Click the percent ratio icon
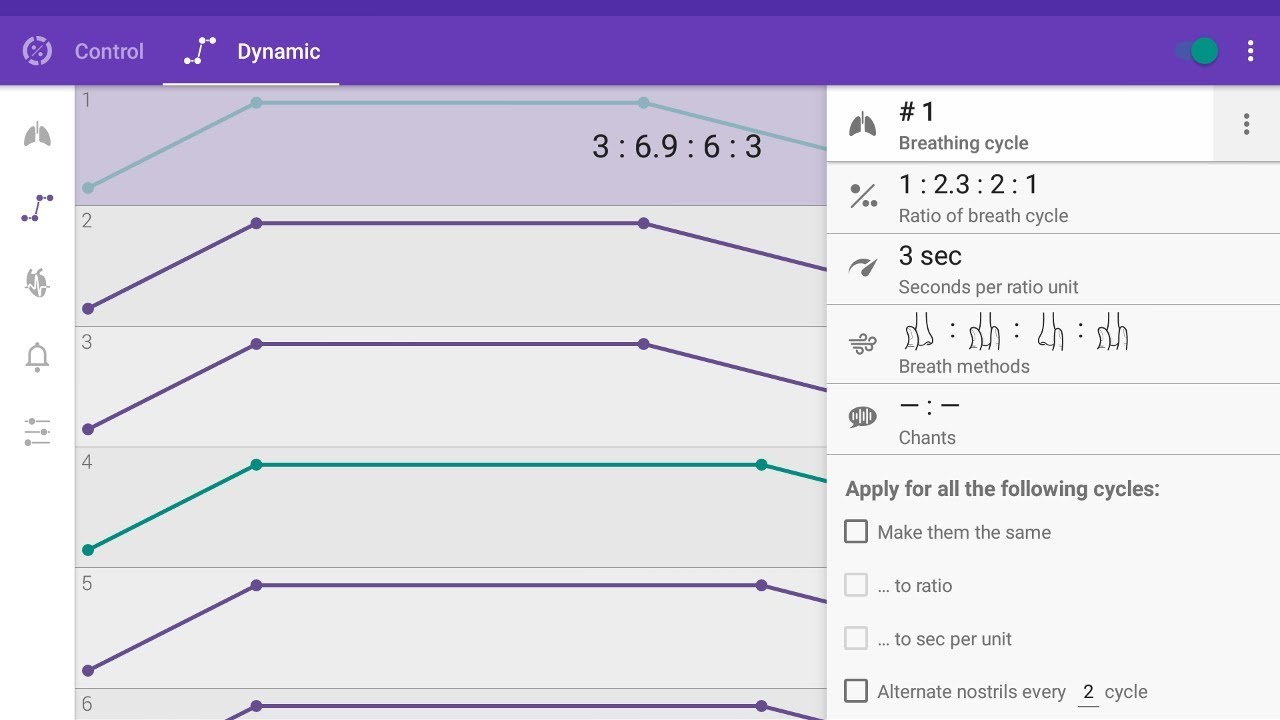Screen dimensions: 1280x720 click(x=863, y=196)
